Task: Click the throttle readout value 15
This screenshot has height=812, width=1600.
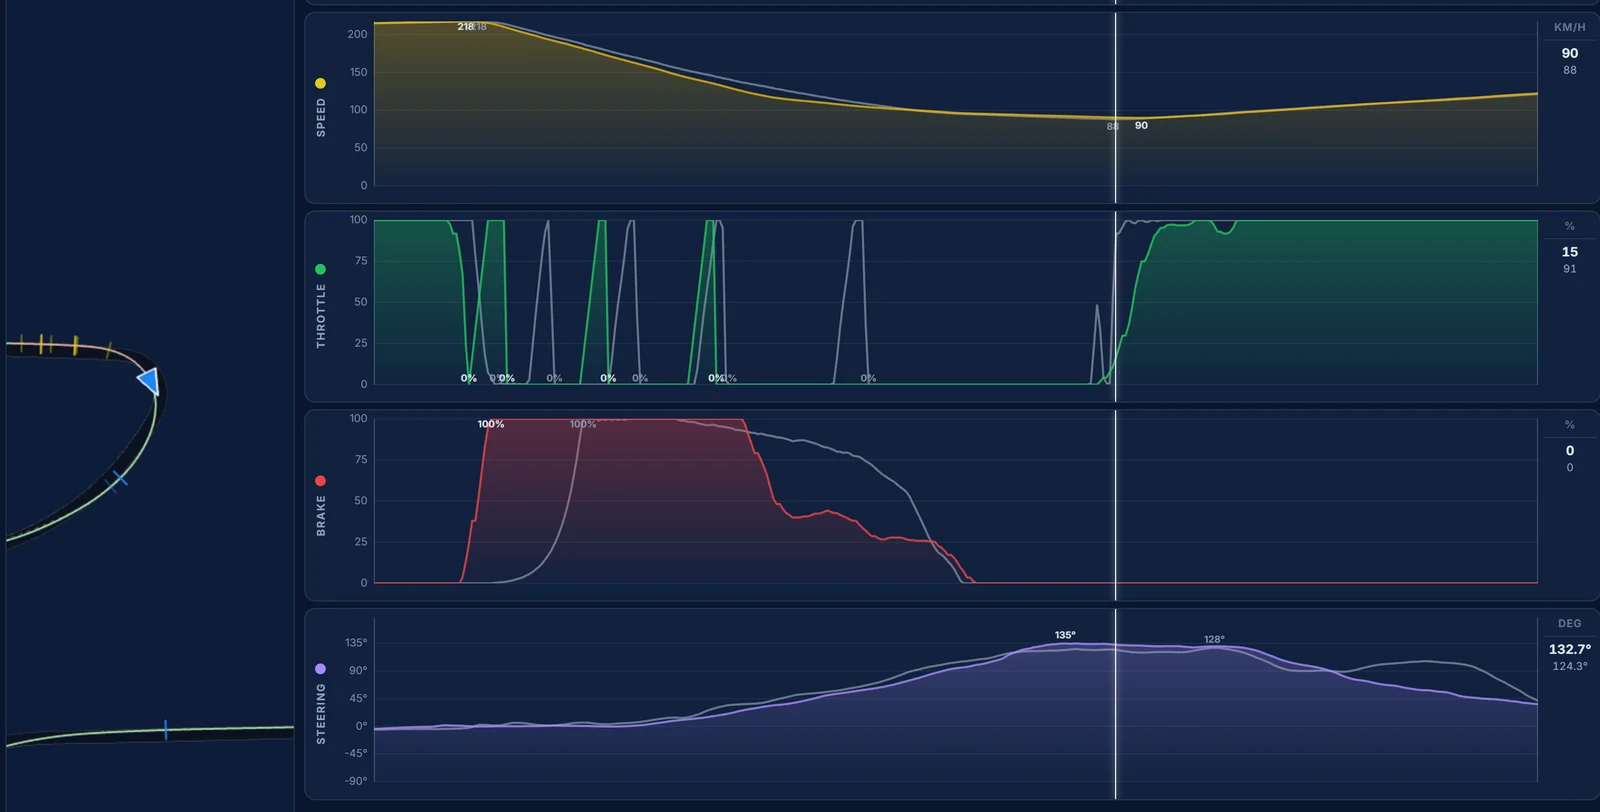Action: pyautogui.click(x=1570, y=252)
